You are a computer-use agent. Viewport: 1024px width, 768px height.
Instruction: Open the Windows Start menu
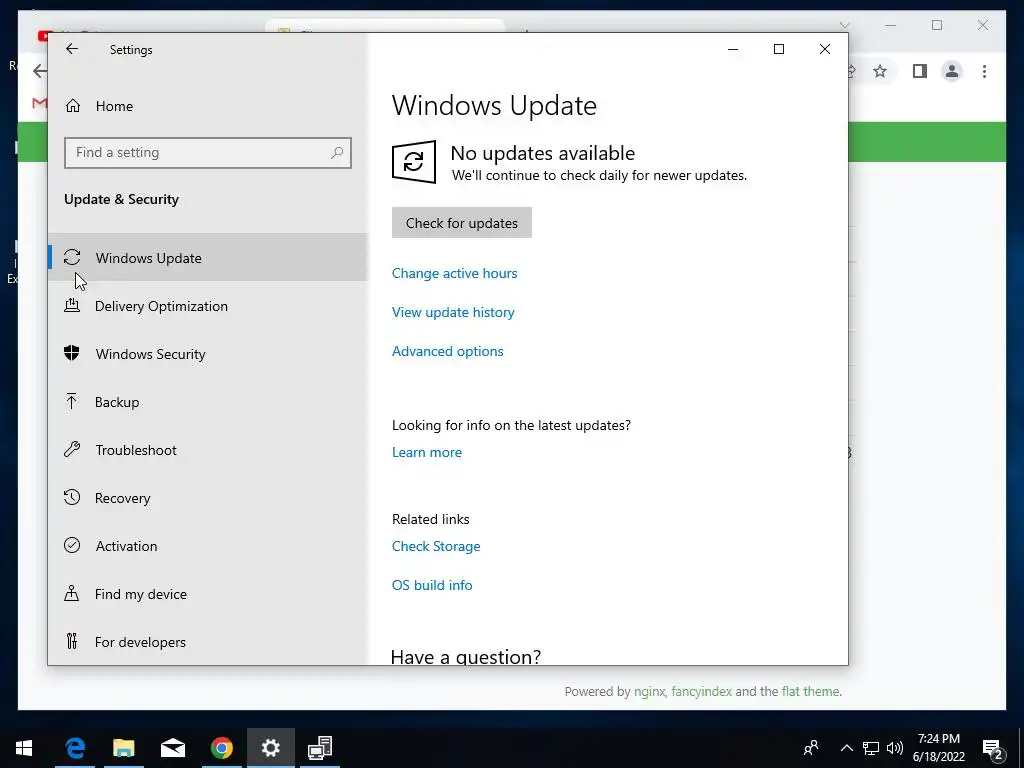pos(24,748)
